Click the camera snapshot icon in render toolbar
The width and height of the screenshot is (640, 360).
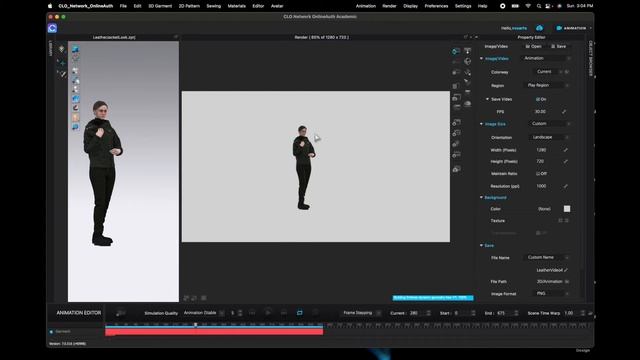pos(456,98)
